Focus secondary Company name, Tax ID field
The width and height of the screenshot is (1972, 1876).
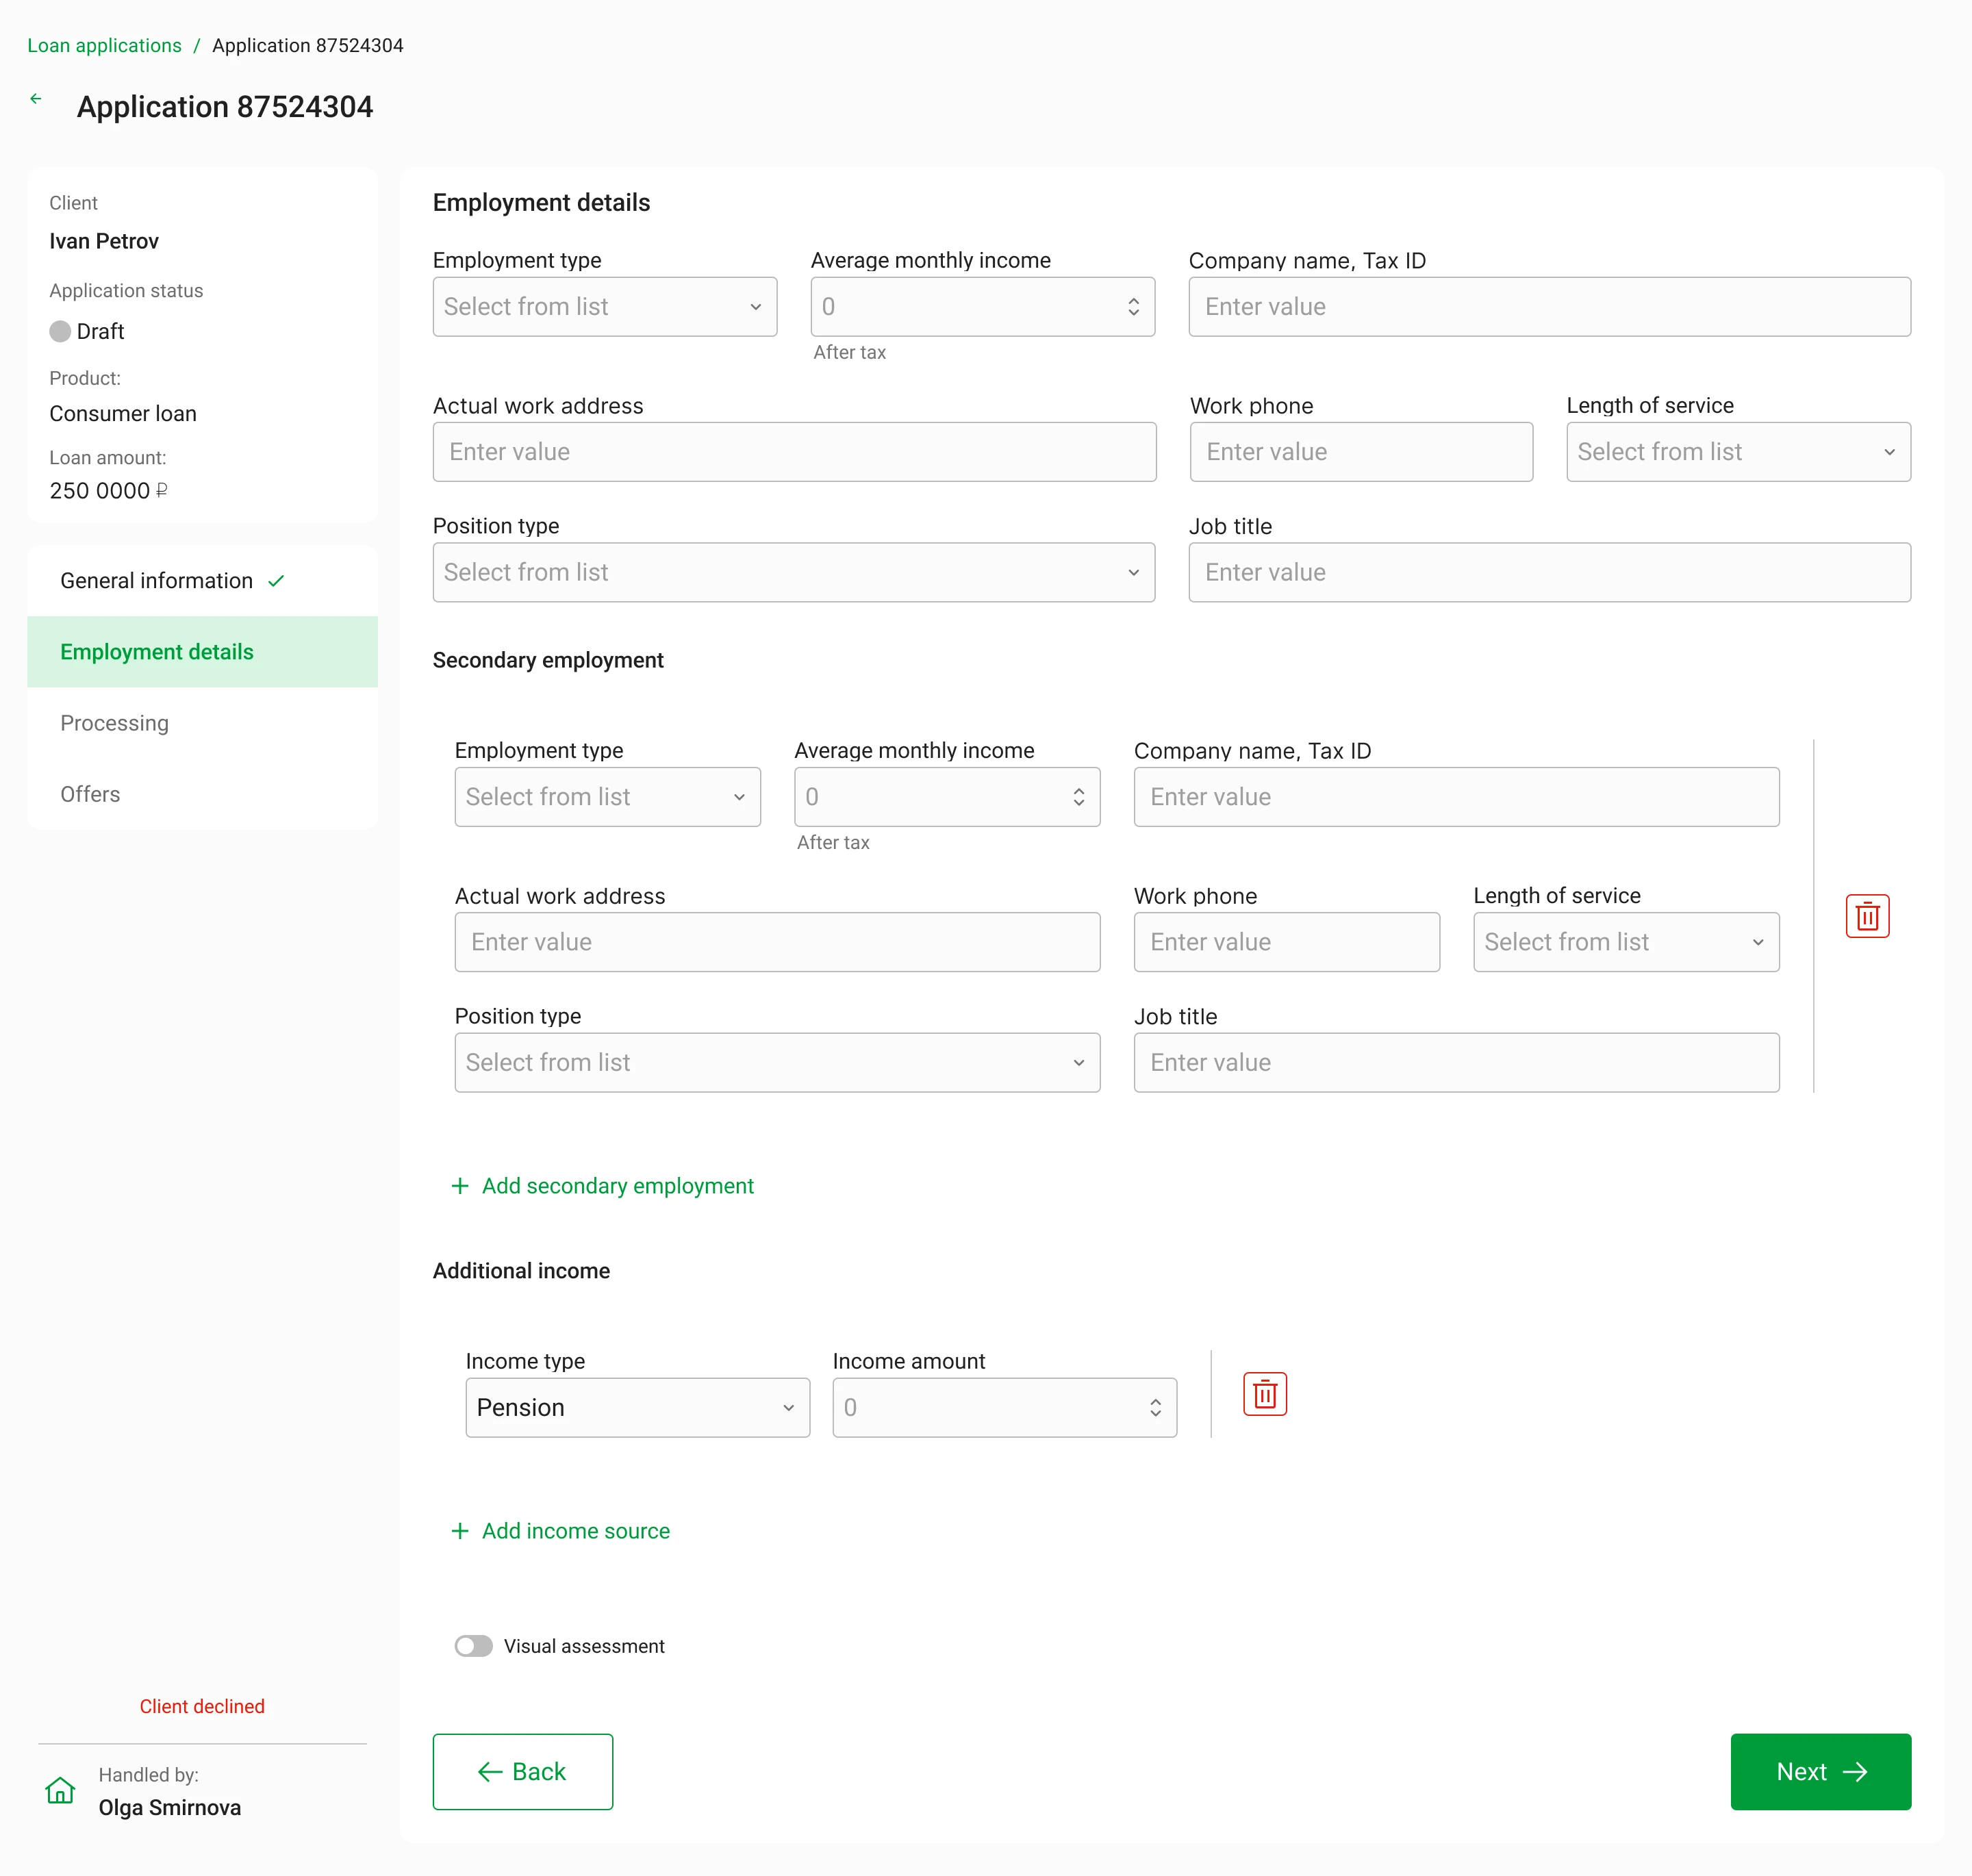[1456, 797]
